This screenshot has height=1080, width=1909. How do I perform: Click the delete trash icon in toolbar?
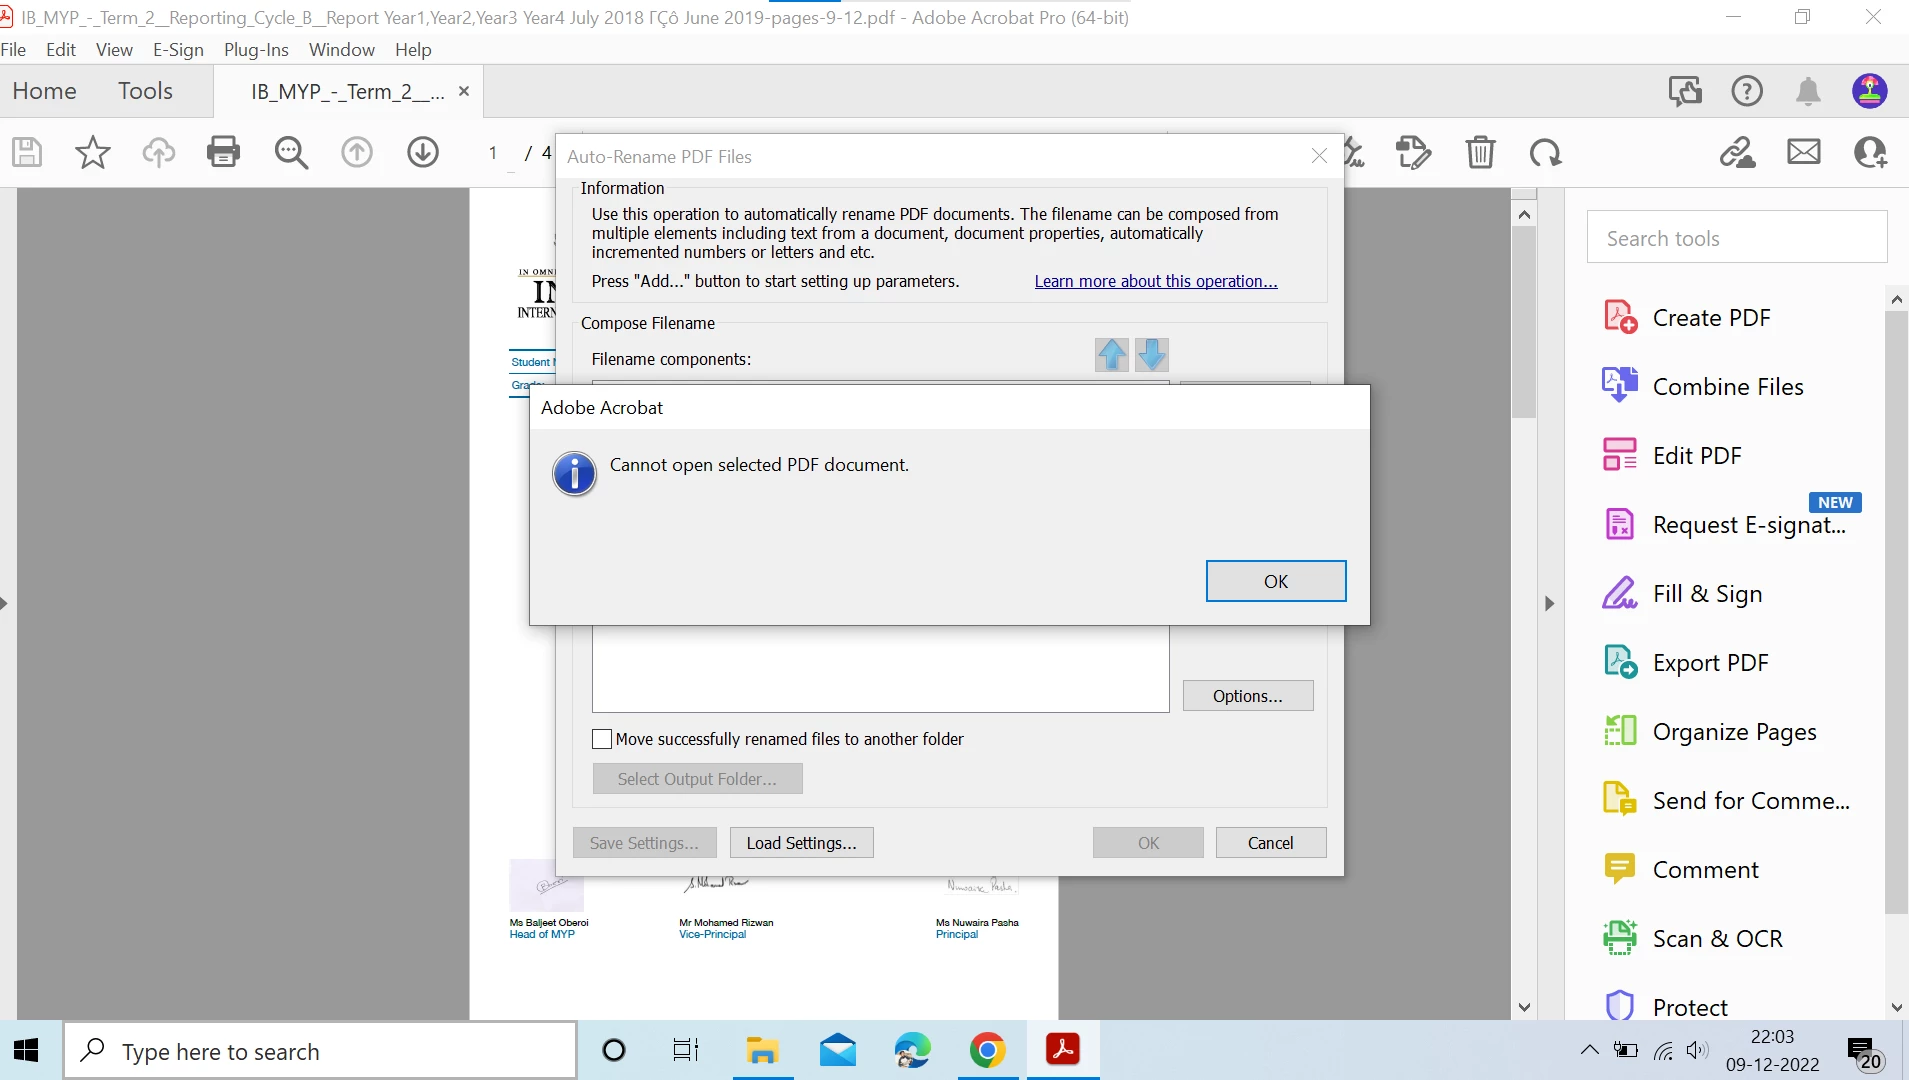click(1480, 153)
